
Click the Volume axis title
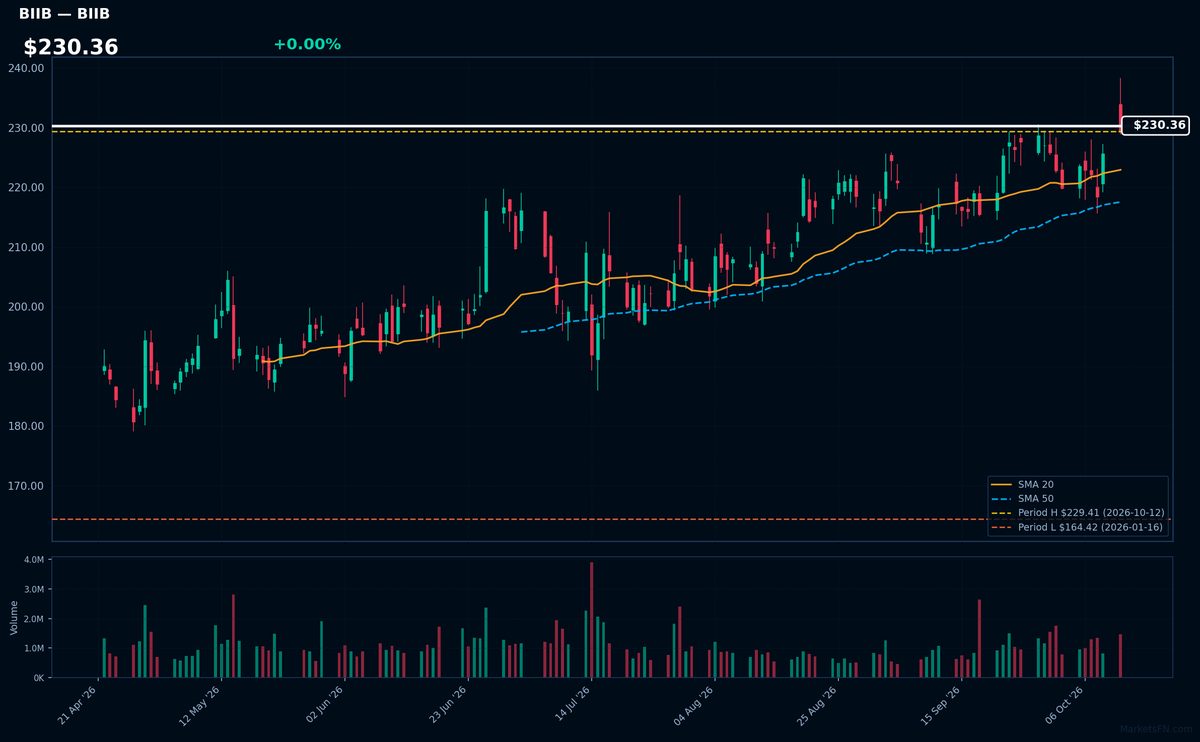pos(14,617)
